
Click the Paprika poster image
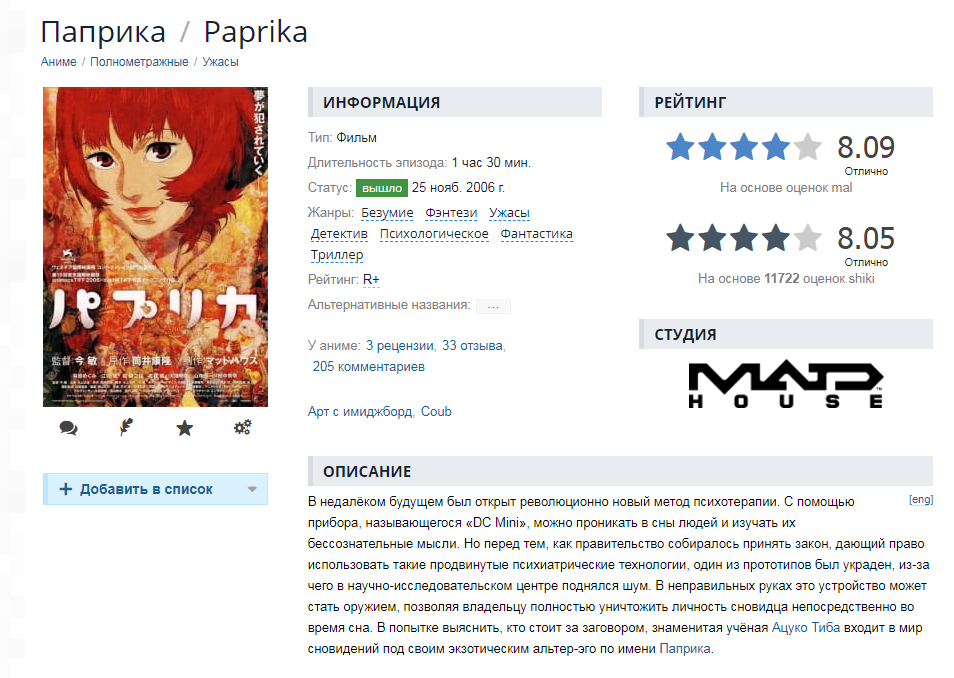pyautogui.click(x=155, y=246)
